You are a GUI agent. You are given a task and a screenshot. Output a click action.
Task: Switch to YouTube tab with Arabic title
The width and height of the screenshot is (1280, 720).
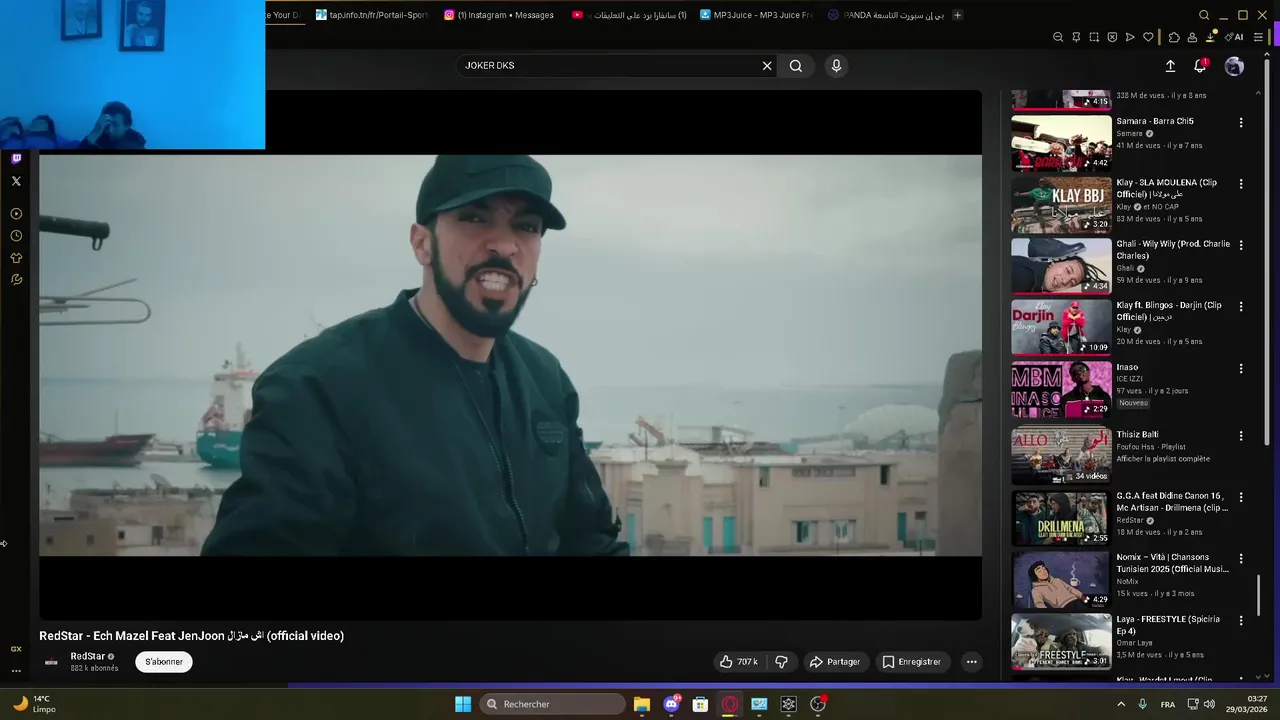[x=629, y=15]
